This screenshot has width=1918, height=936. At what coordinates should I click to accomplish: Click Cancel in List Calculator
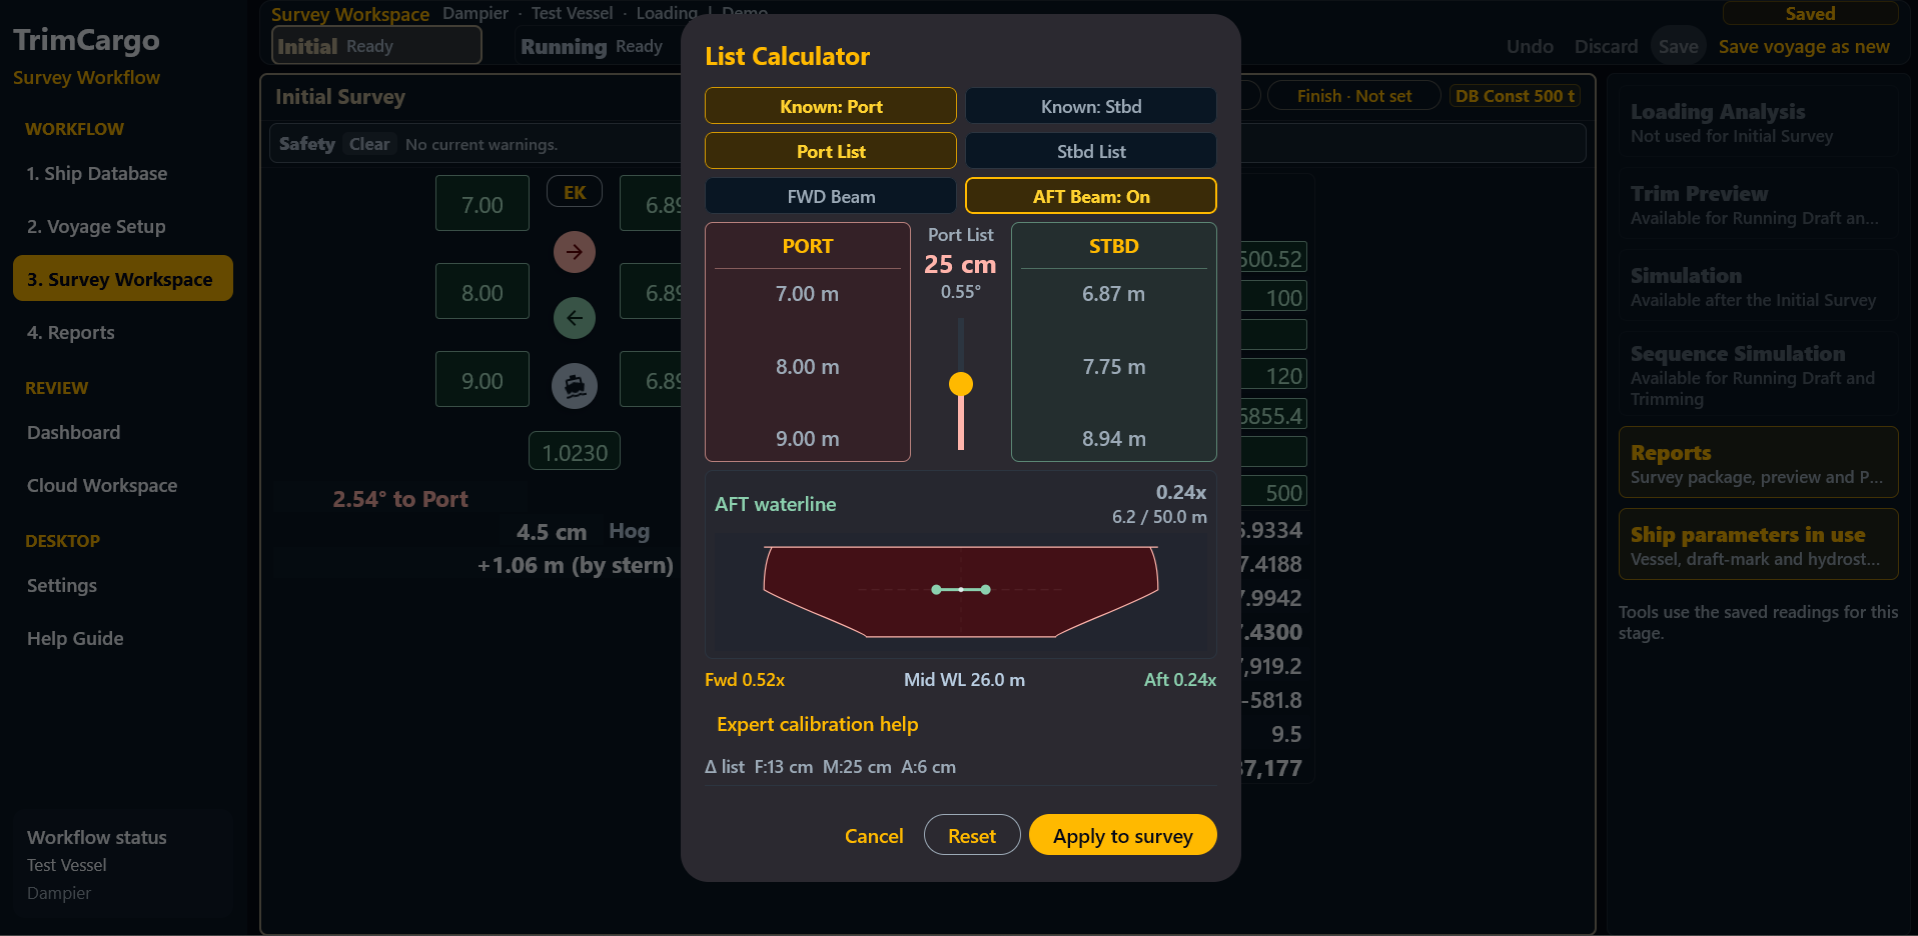pyautogui.click(x=874, y=836)
